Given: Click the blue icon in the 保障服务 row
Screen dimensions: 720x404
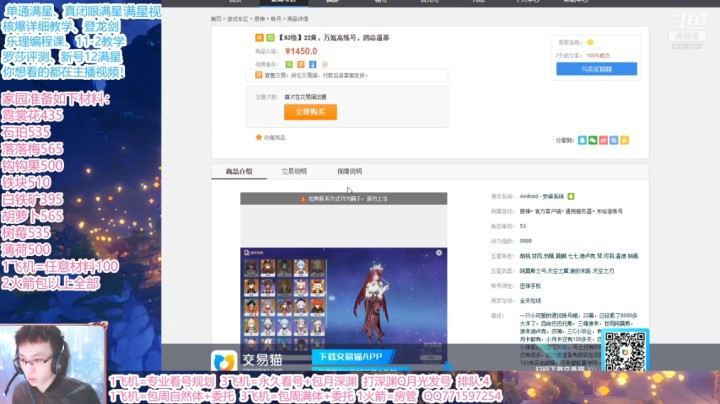Looking at the screenshot, I should pyautogui.click(x=313, y=64).
